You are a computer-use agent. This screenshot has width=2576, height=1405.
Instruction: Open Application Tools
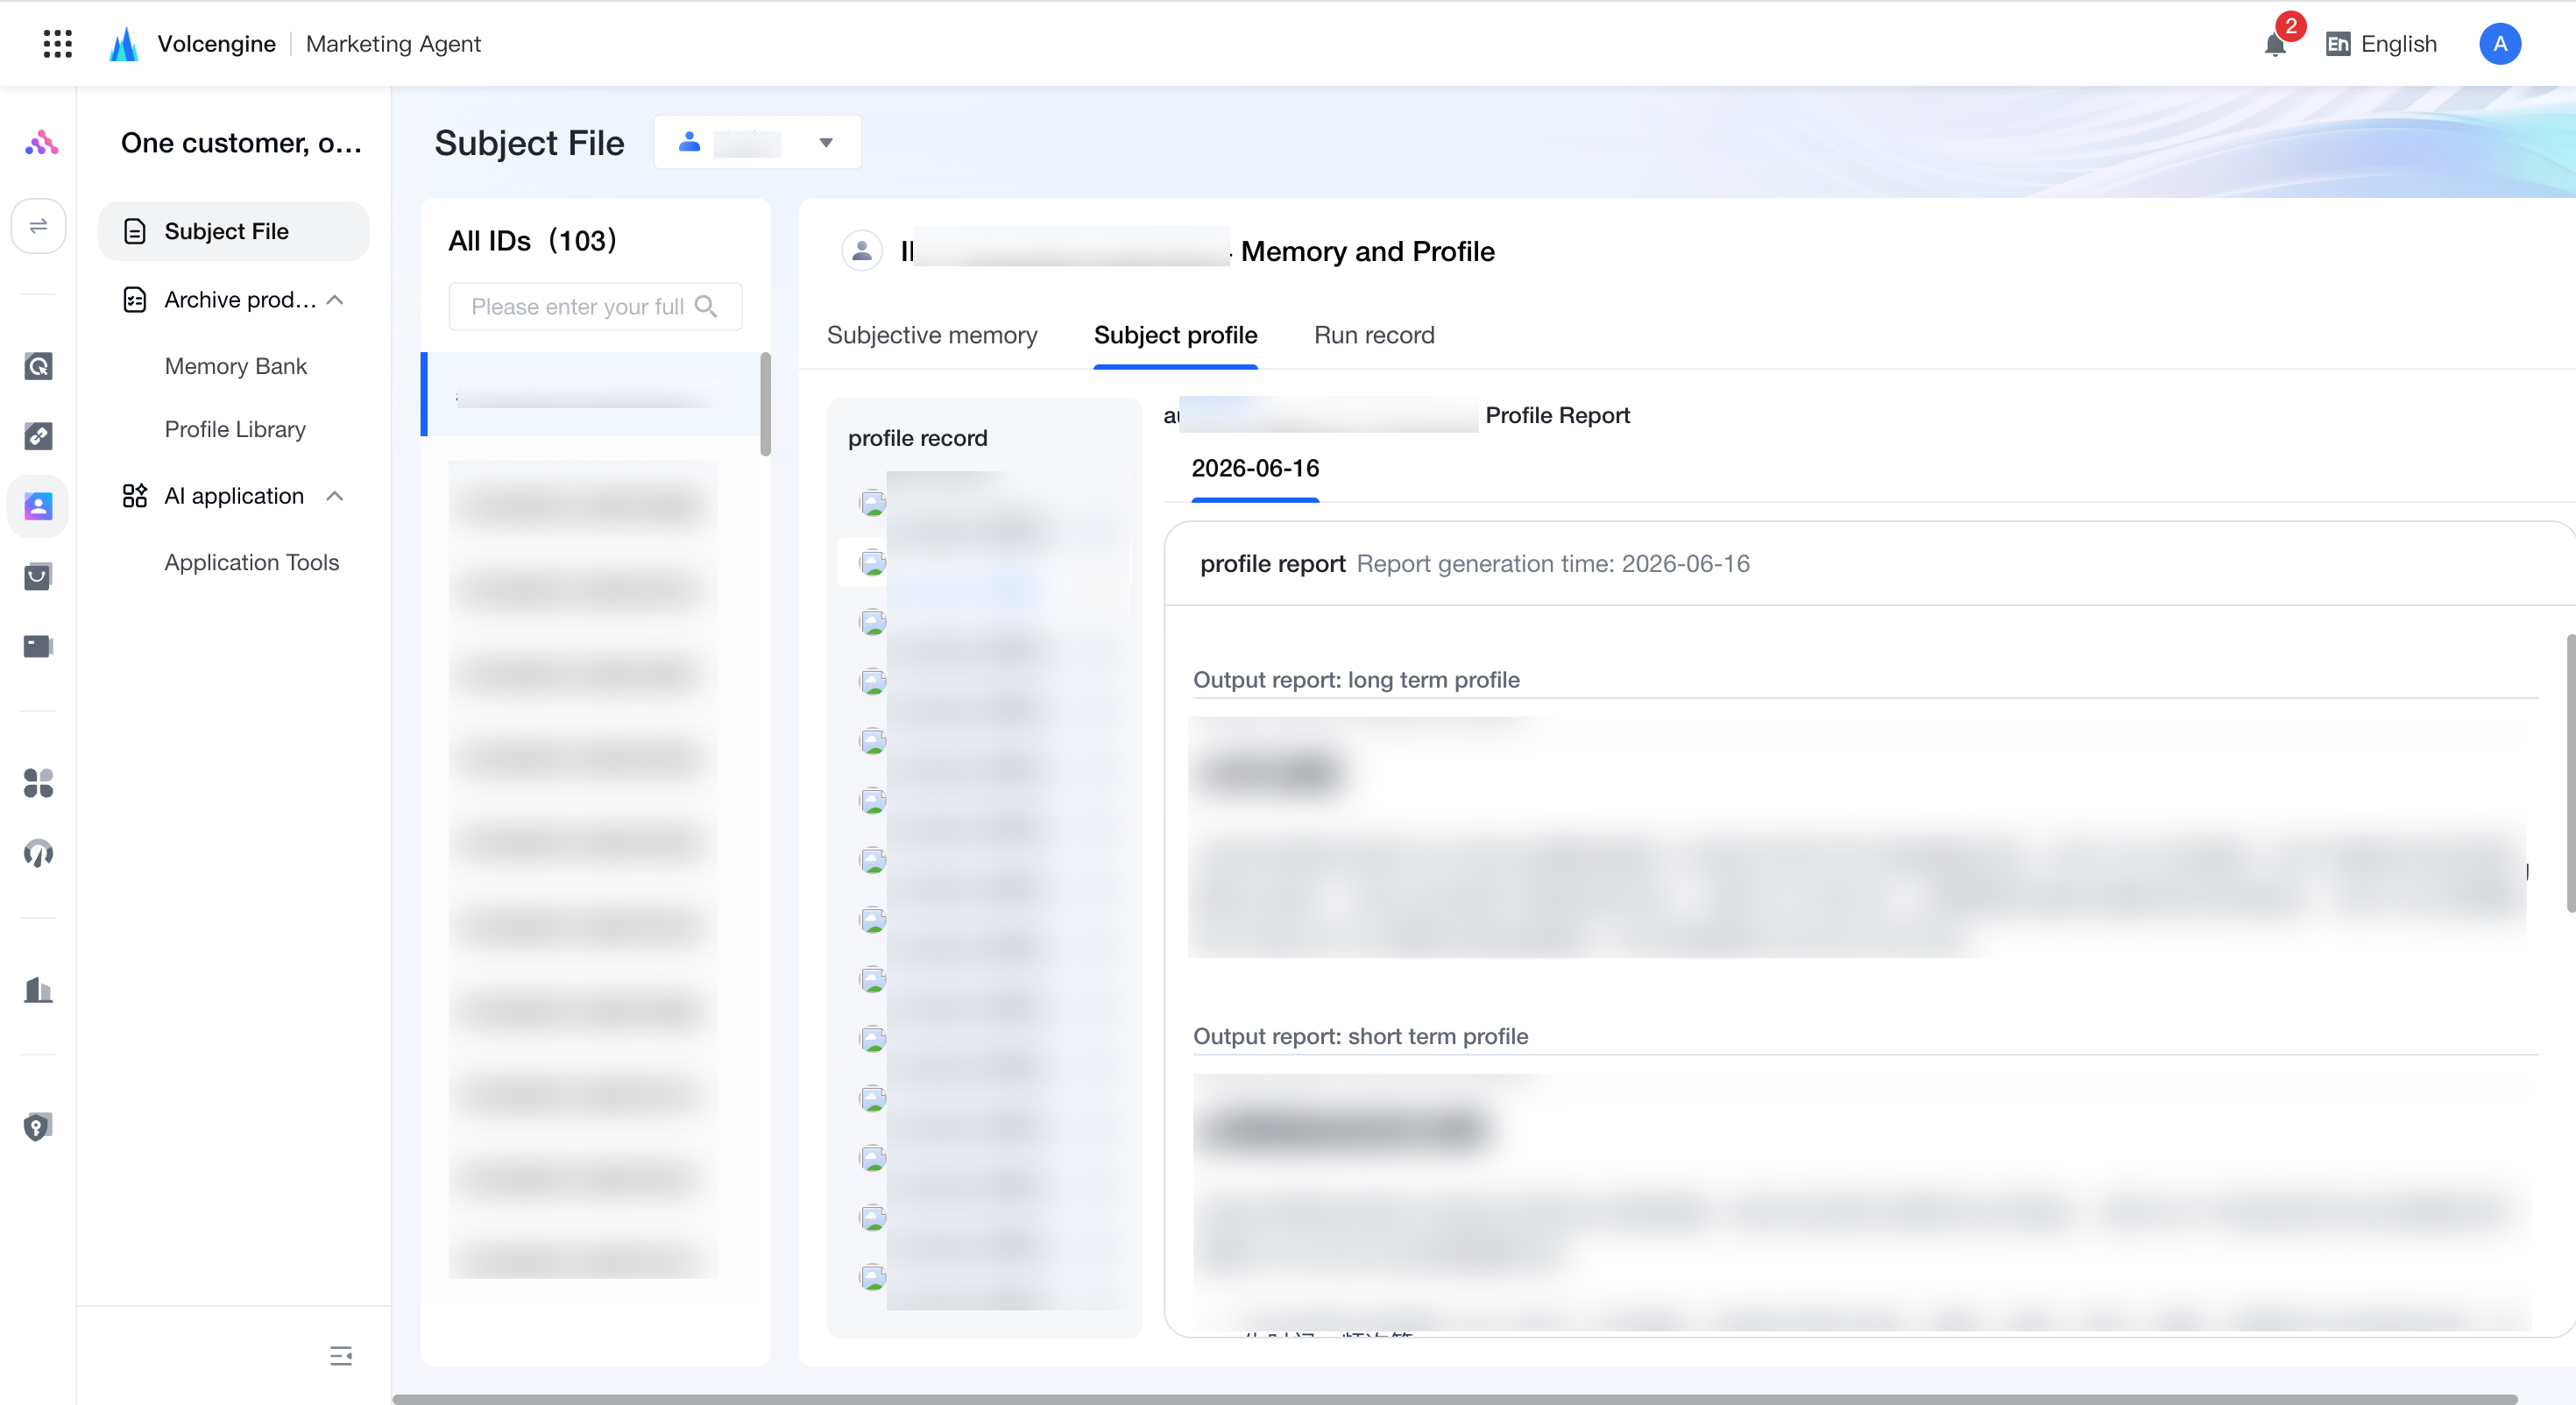pyautogui.click(x=252, y=562)
